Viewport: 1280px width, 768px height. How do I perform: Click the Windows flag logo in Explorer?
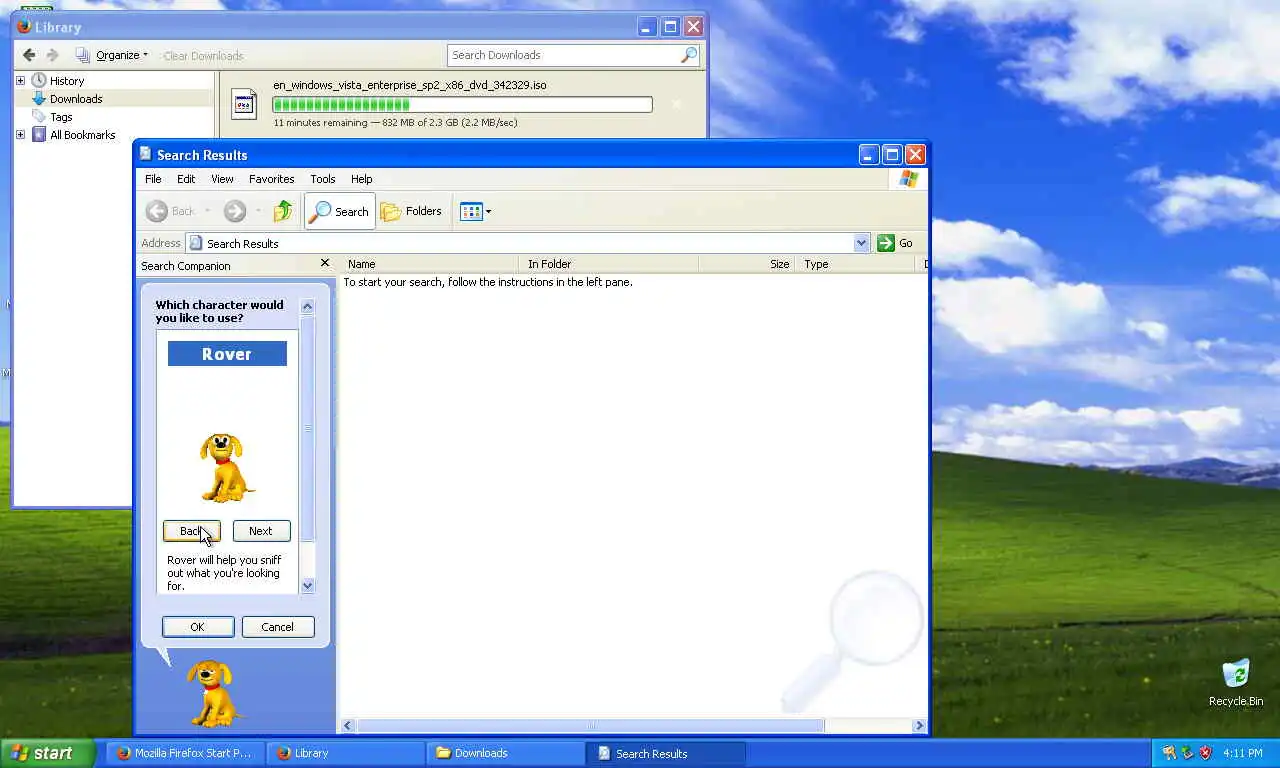(x=909, y=179)
